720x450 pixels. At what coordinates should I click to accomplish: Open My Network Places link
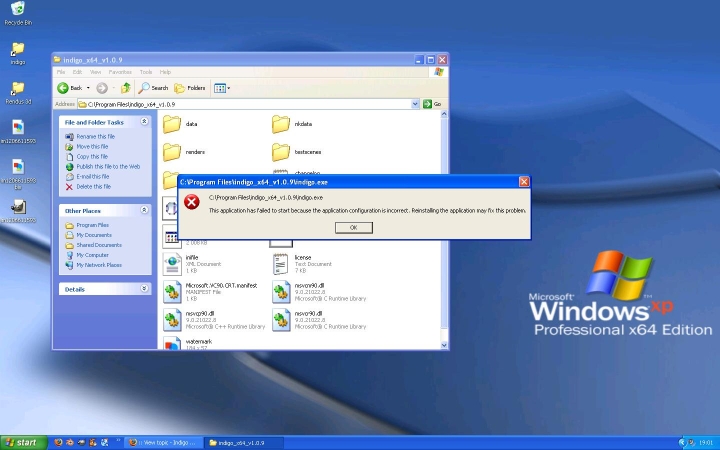coord(99,265)
